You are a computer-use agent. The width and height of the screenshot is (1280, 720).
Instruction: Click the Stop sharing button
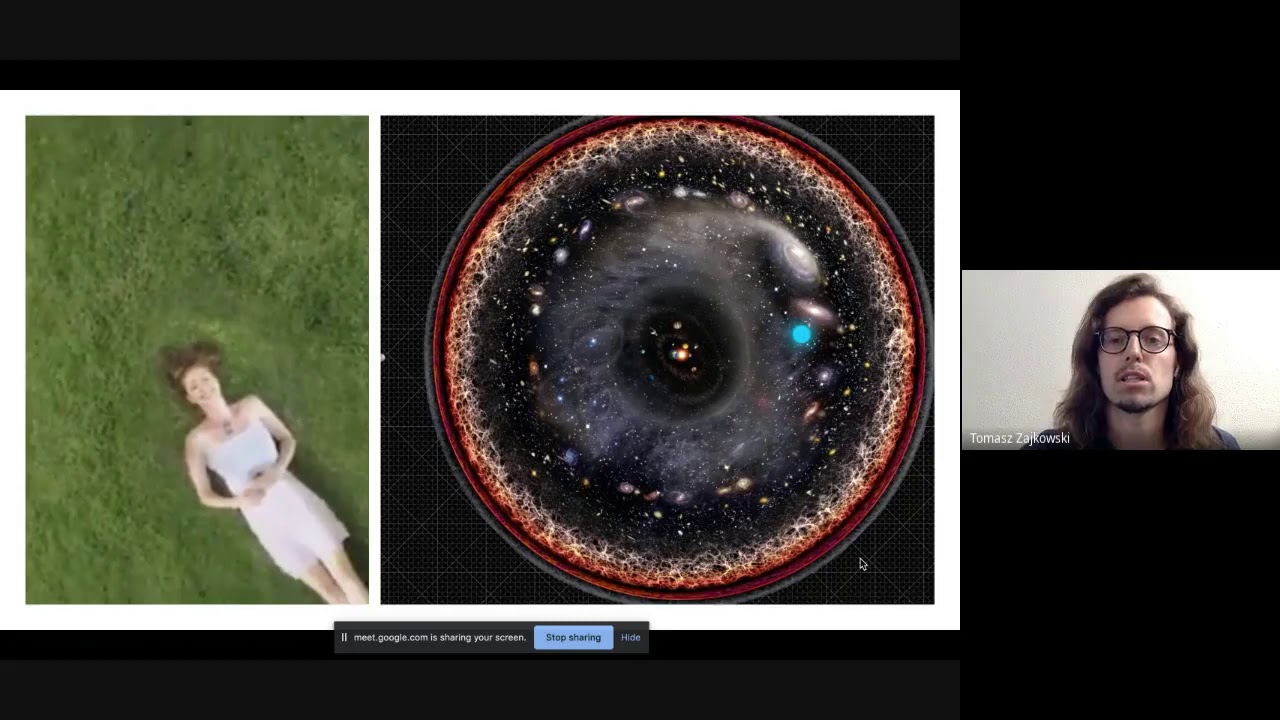click(573, 637)
